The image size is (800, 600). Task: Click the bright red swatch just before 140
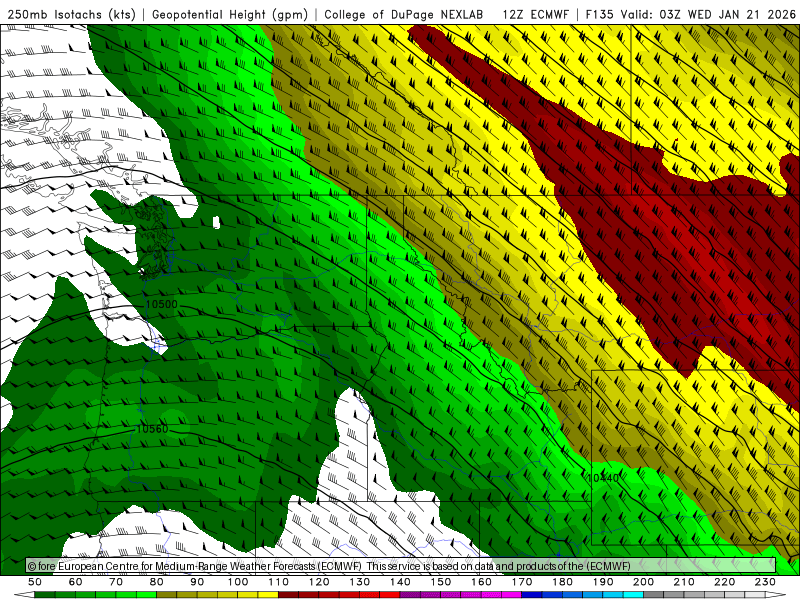click(390, 593)
